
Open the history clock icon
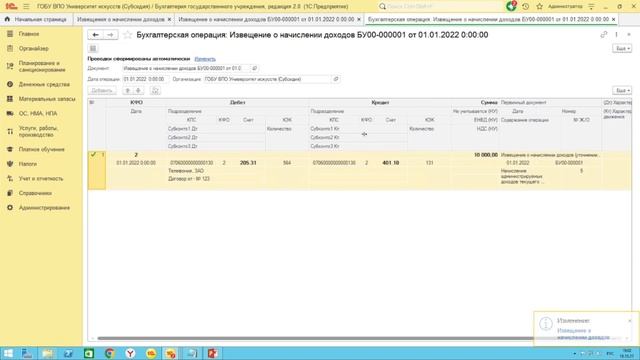(x=526, y=7)
